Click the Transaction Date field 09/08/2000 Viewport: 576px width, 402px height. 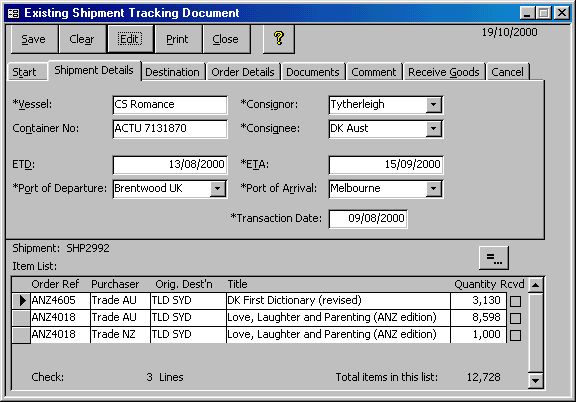(368, 219)
